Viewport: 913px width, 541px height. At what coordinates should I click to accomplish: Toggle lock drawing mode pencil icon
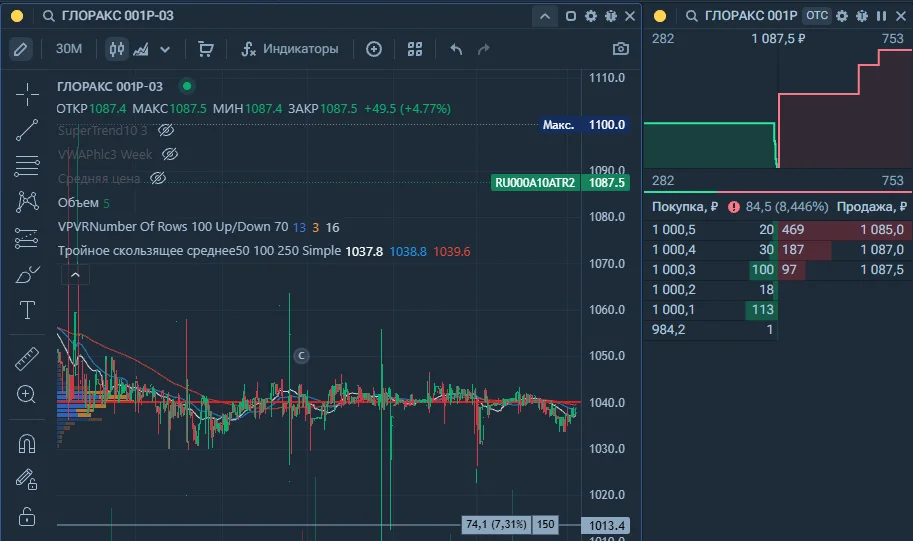[26, 479]
